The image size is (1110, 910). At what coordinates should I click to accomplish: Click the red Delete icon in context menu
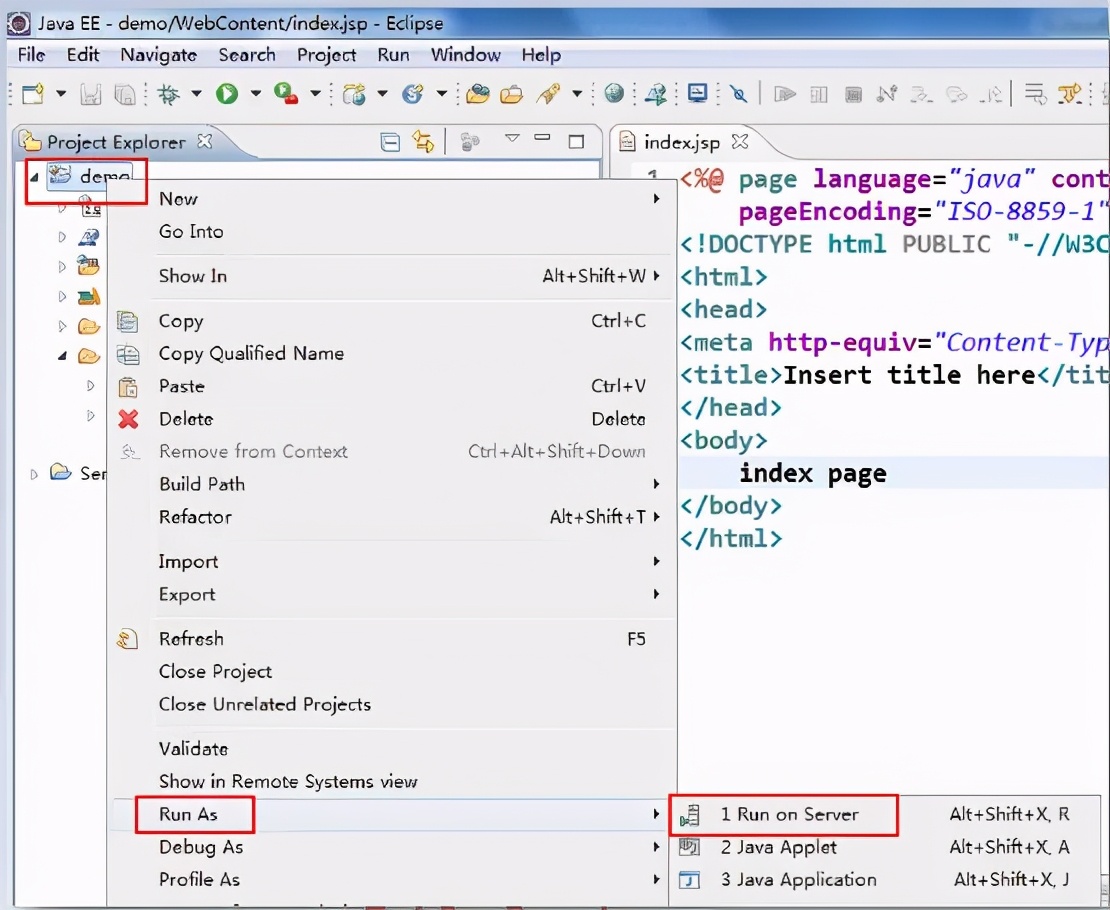[x=128, y=419]
